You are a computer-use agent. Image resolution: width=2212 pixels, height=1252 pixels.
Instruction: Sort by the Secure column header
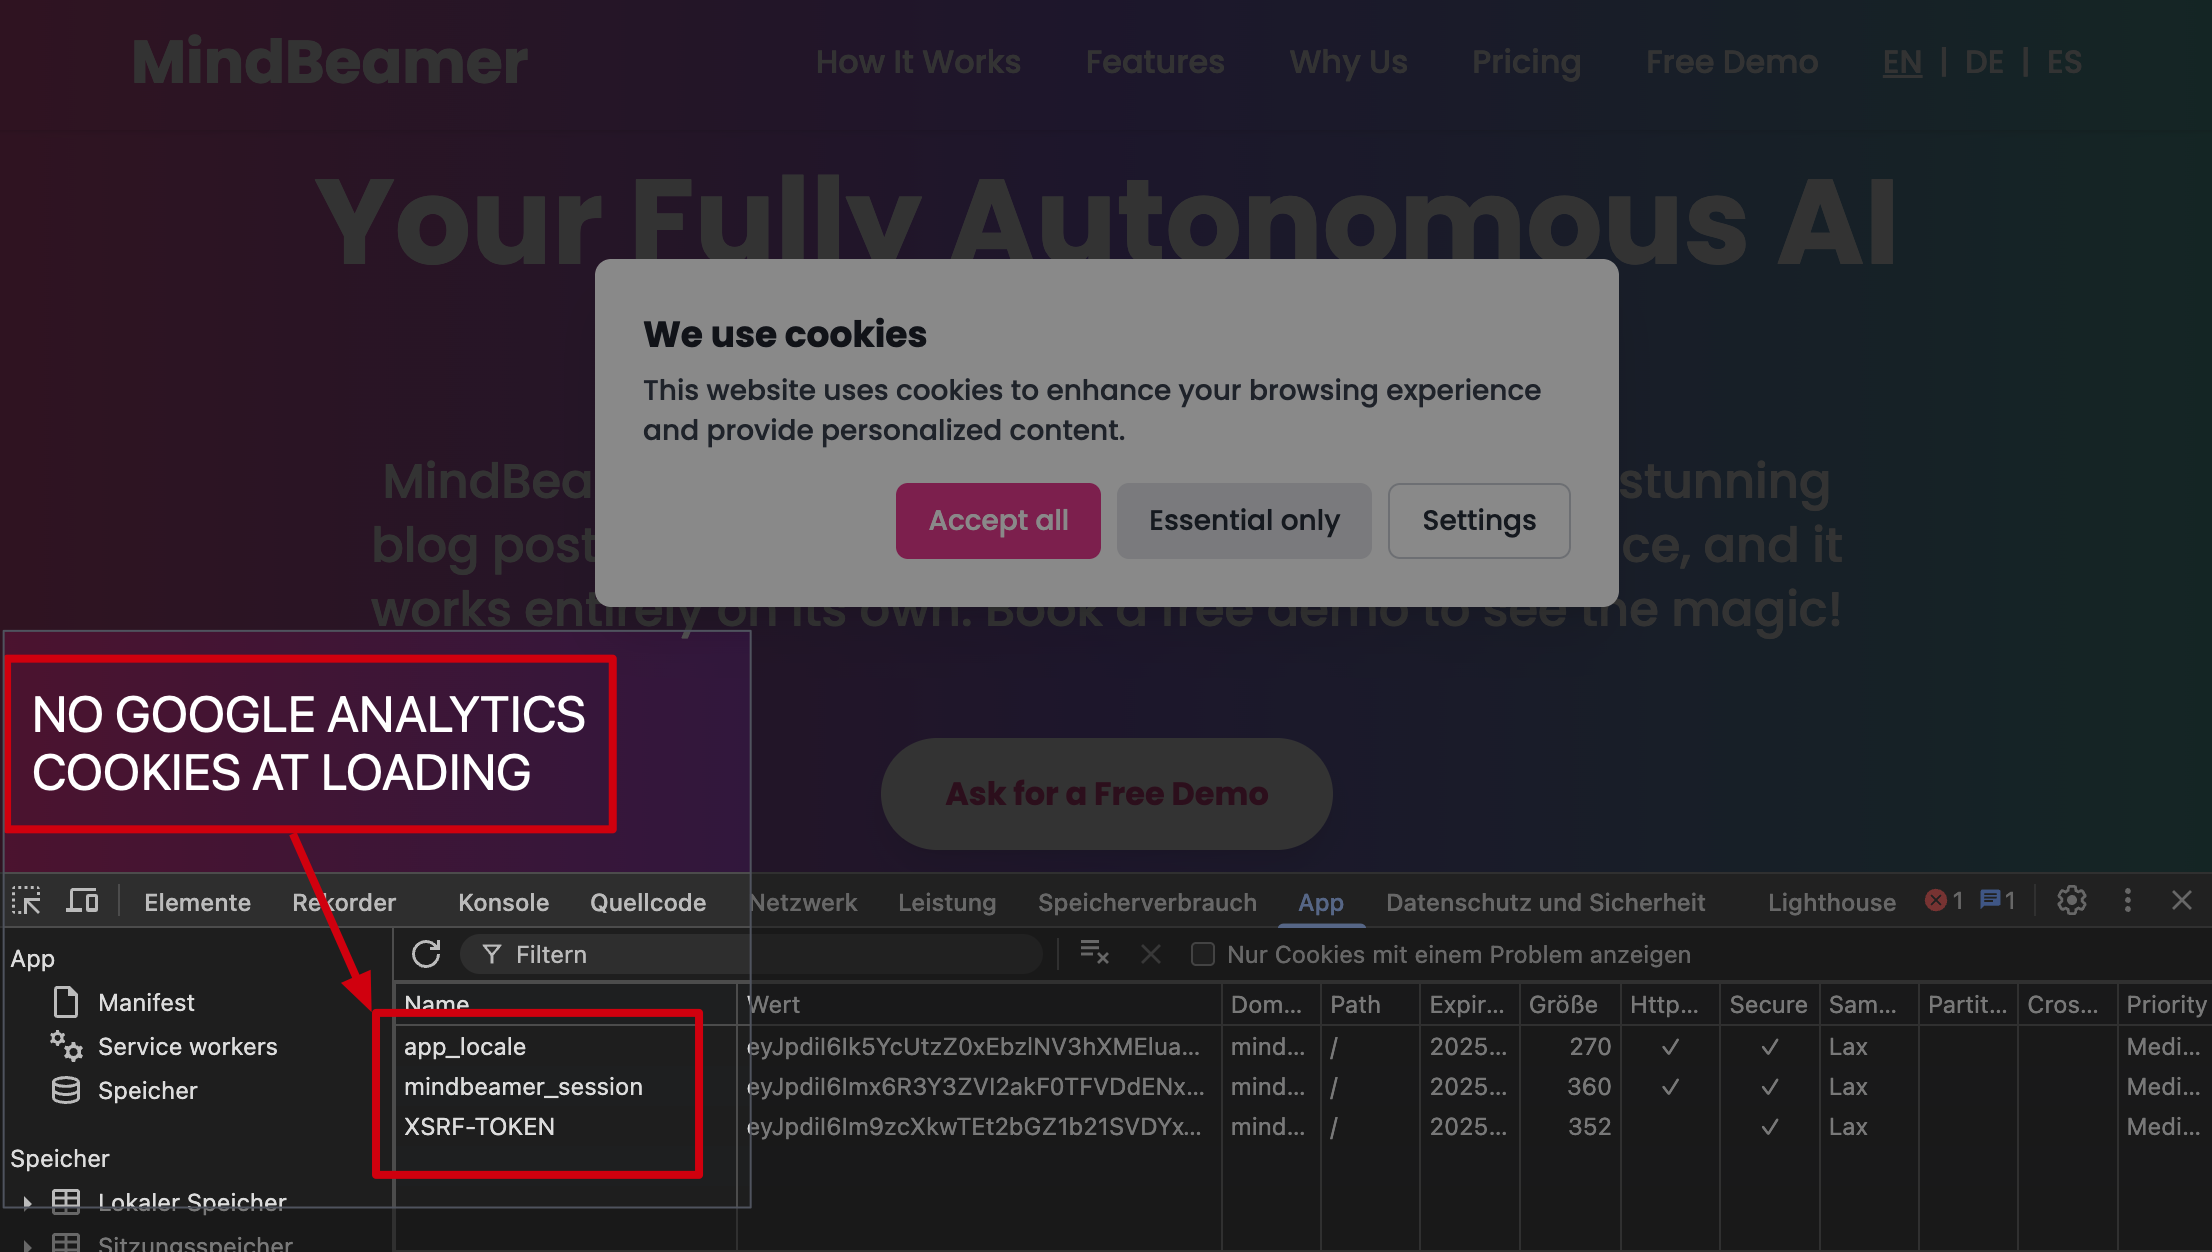[1768, 1005]
